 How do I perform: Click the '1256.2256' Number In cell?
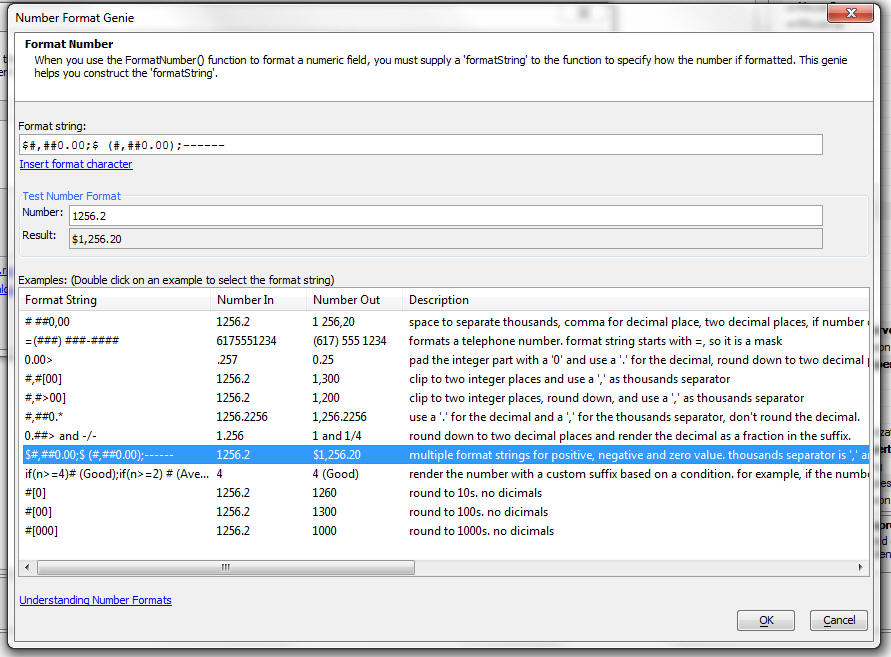[x=242, y=417]
